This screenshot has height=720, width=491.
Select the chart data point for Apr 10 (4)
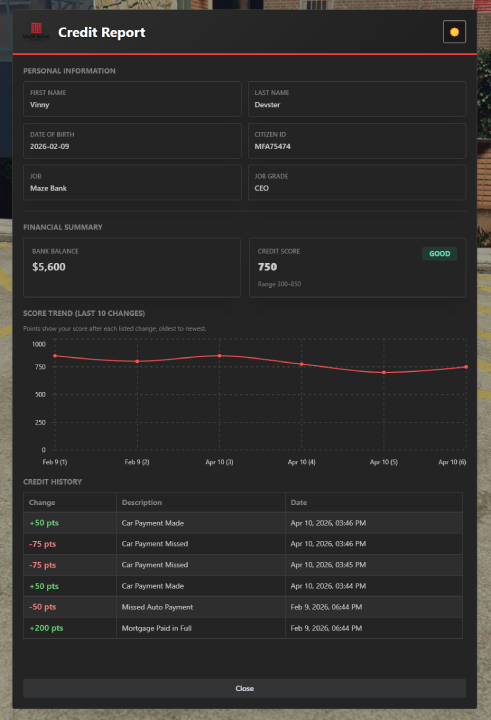pos(302,364)
